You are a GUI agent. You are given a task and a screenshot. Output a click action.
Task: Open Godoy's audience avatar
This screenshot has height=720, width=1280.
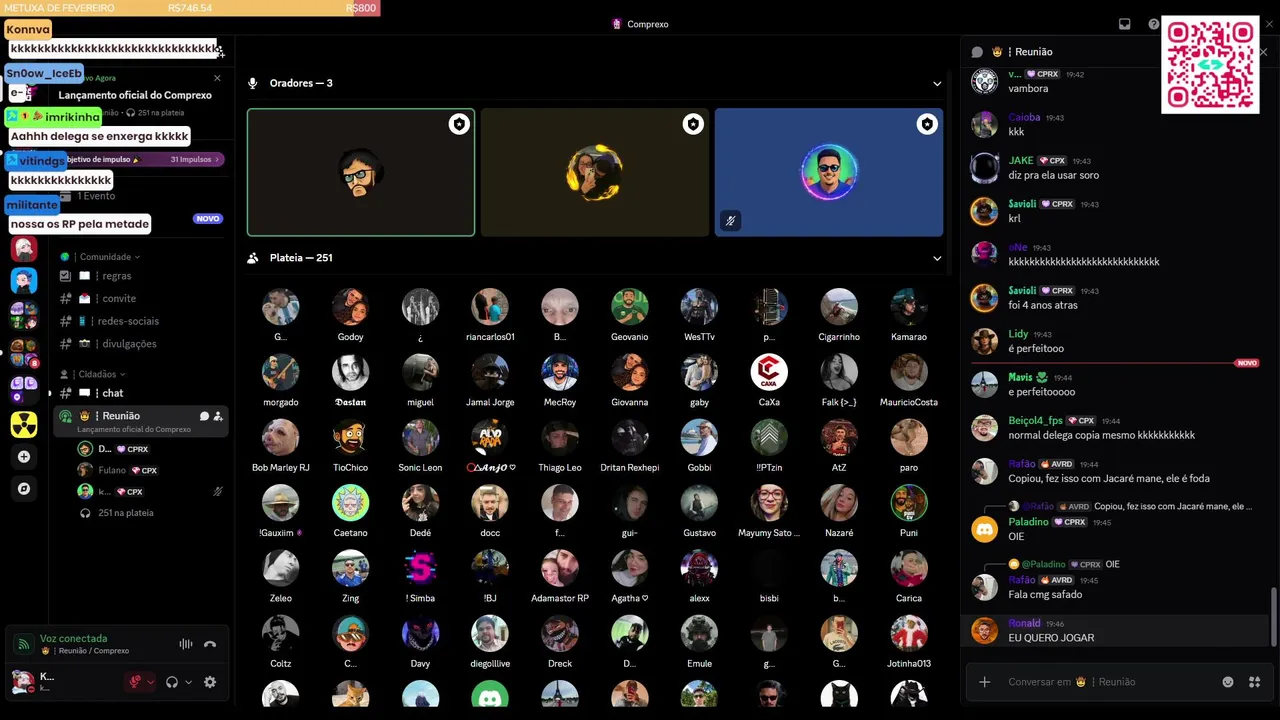click(x=350, y=307)
